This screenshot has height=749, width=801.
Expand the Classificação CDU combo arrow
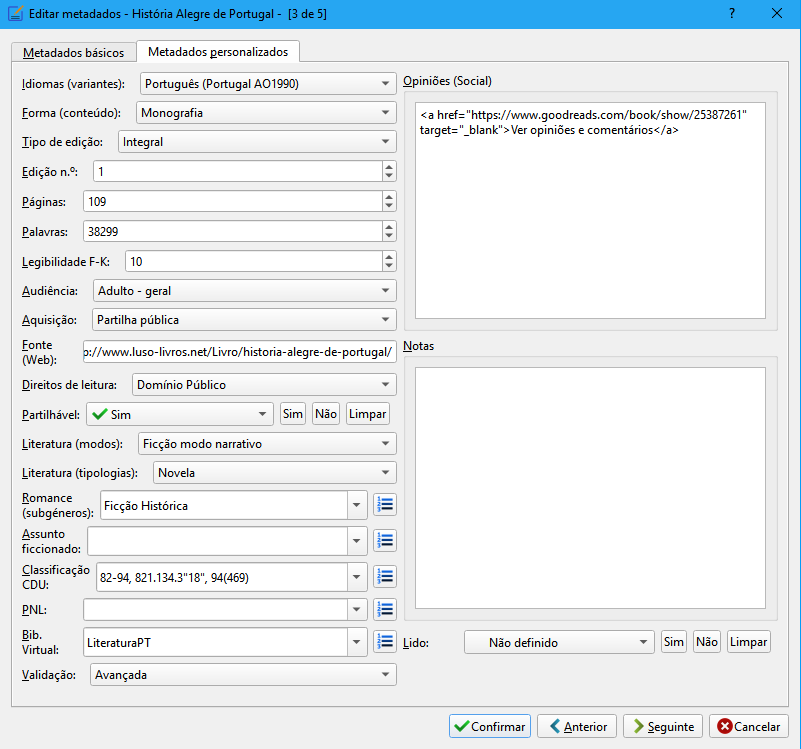tap(357, 577)
